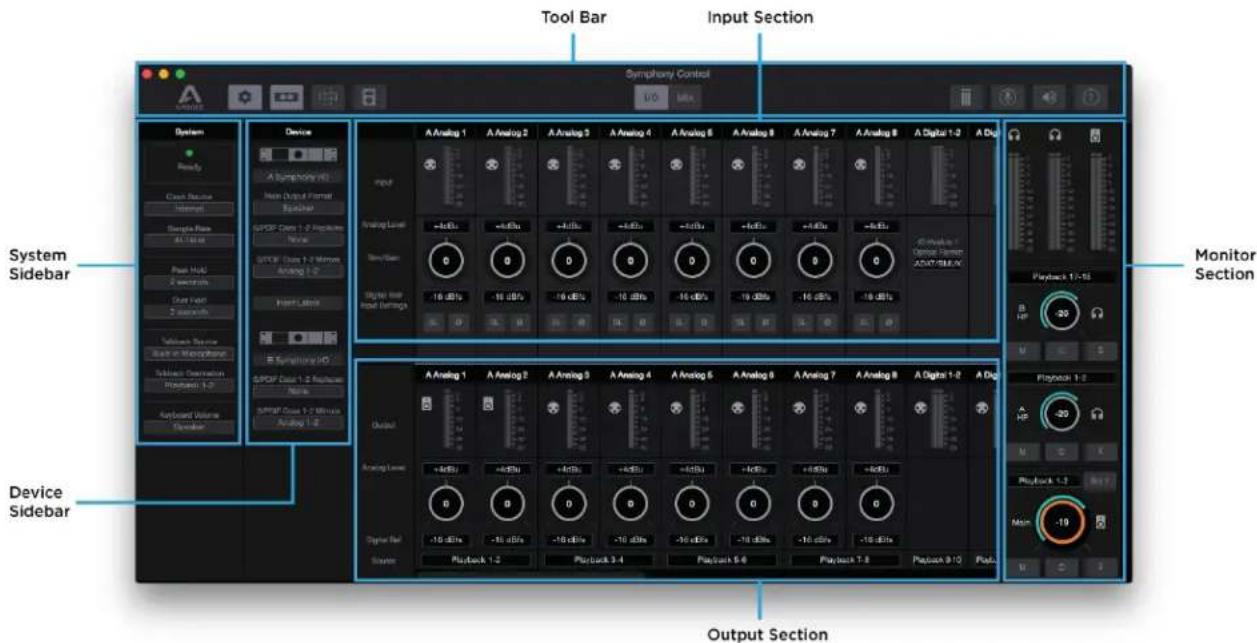The width and height of the screenshot is (1257, 643).
Task: Open the Peak Hold dropdown
Action: pyautogui.click(x=189, y=283)
